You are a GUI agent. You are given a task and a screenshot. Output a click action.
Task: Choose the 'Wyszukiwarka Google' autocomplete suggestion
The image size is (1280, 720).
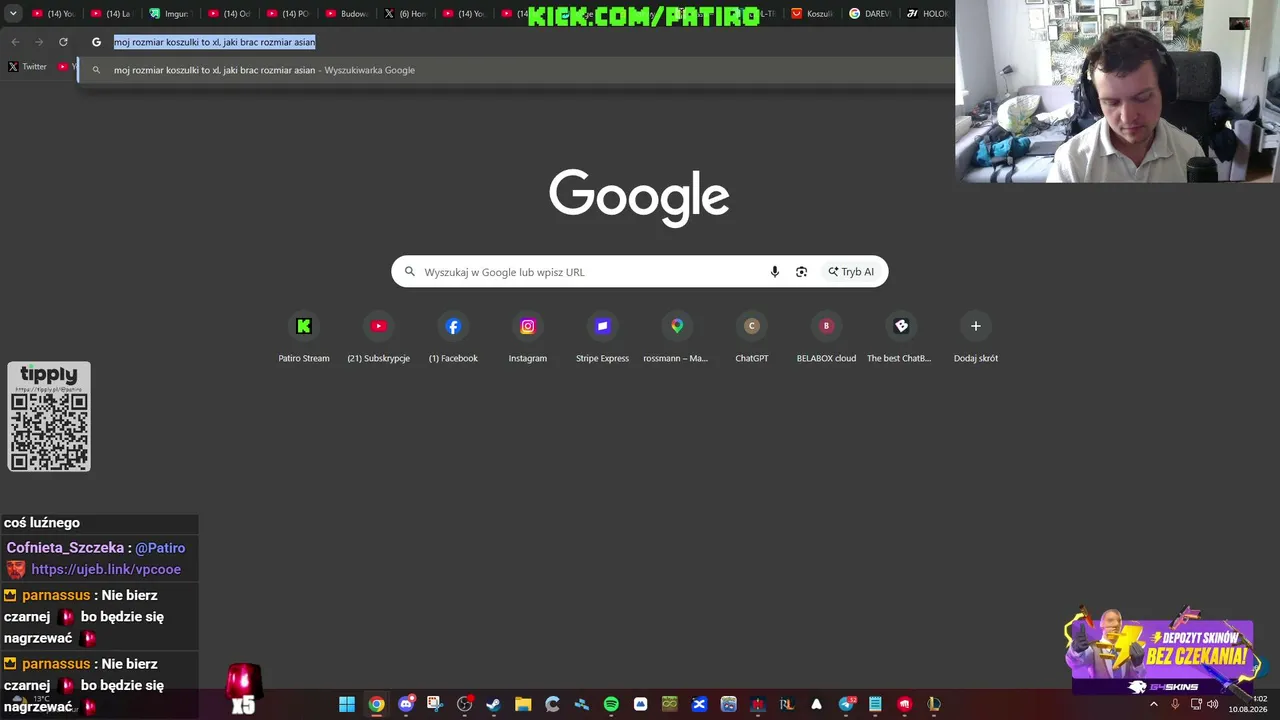(516, 70)
